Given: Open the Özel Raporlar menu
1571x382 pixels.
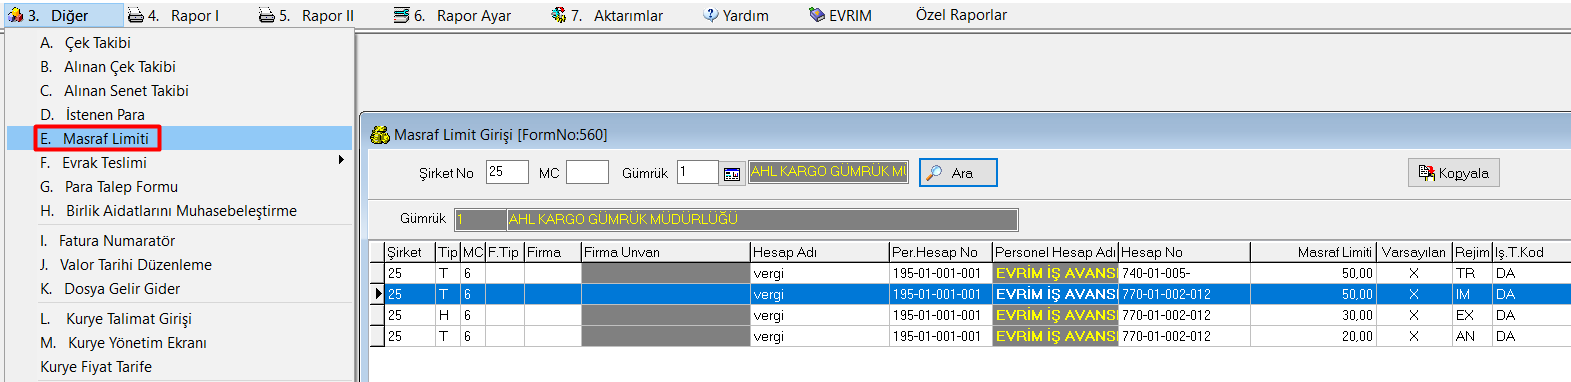Looking at the screenshot, I should [x=961, y=15].
